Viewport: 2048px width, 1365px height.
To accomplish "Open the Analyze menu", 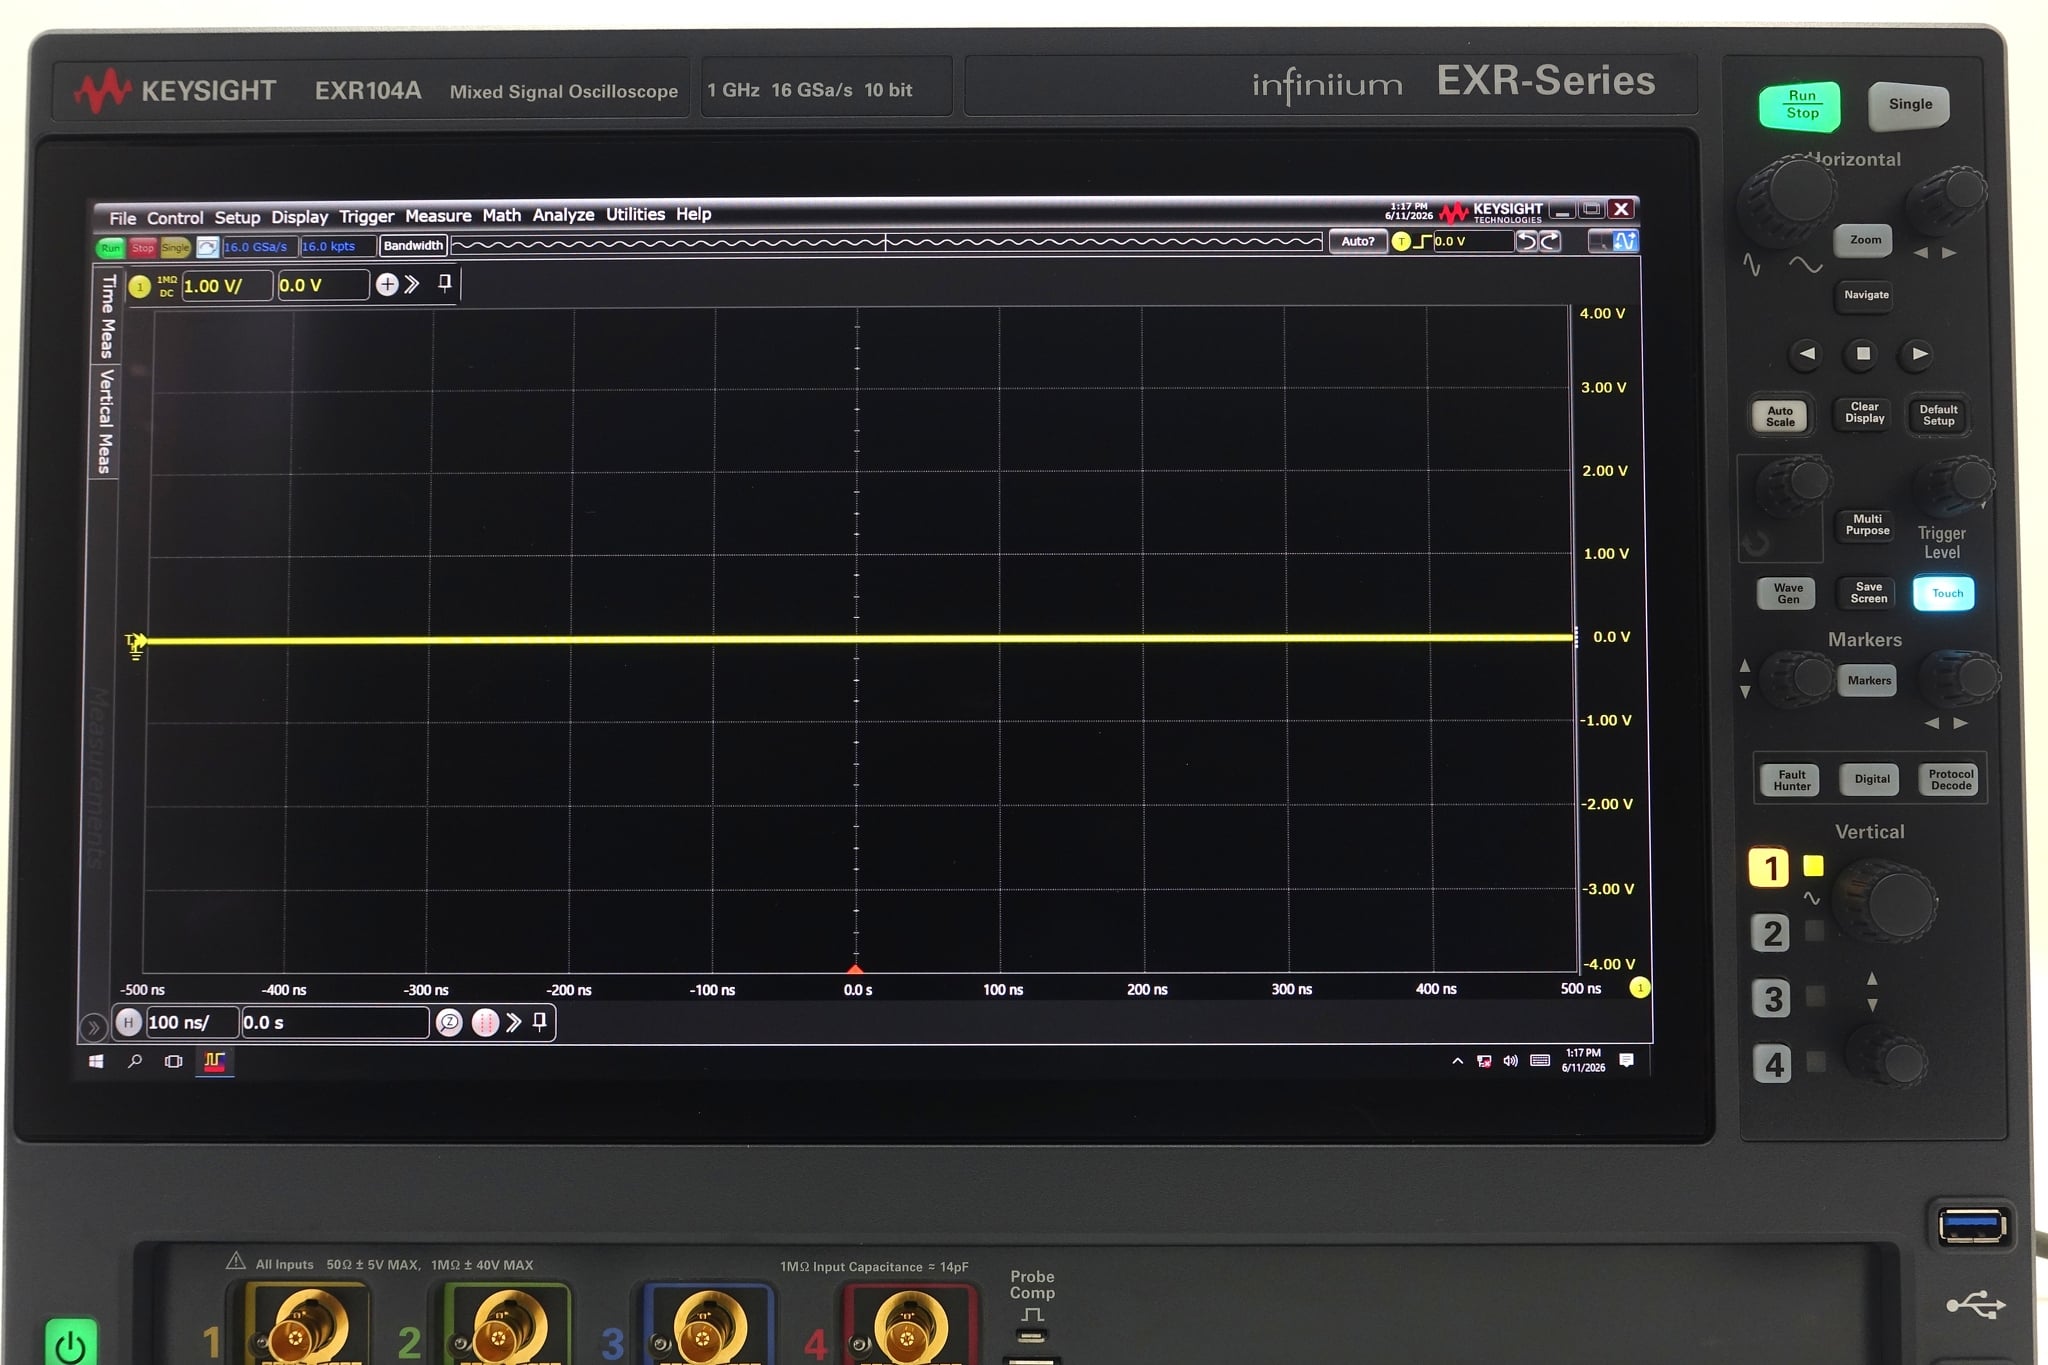I will [563, 215].
